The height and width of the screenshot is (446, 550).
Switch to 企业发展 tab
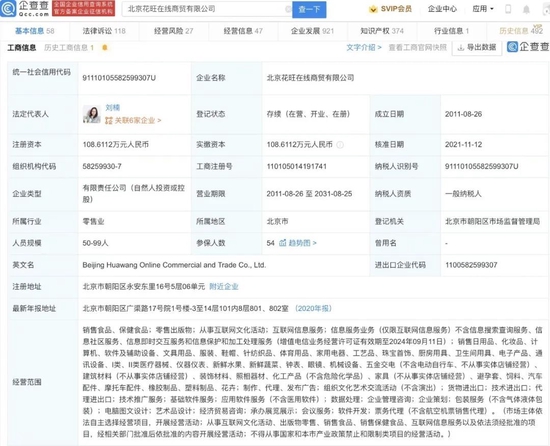coord(312,31)
